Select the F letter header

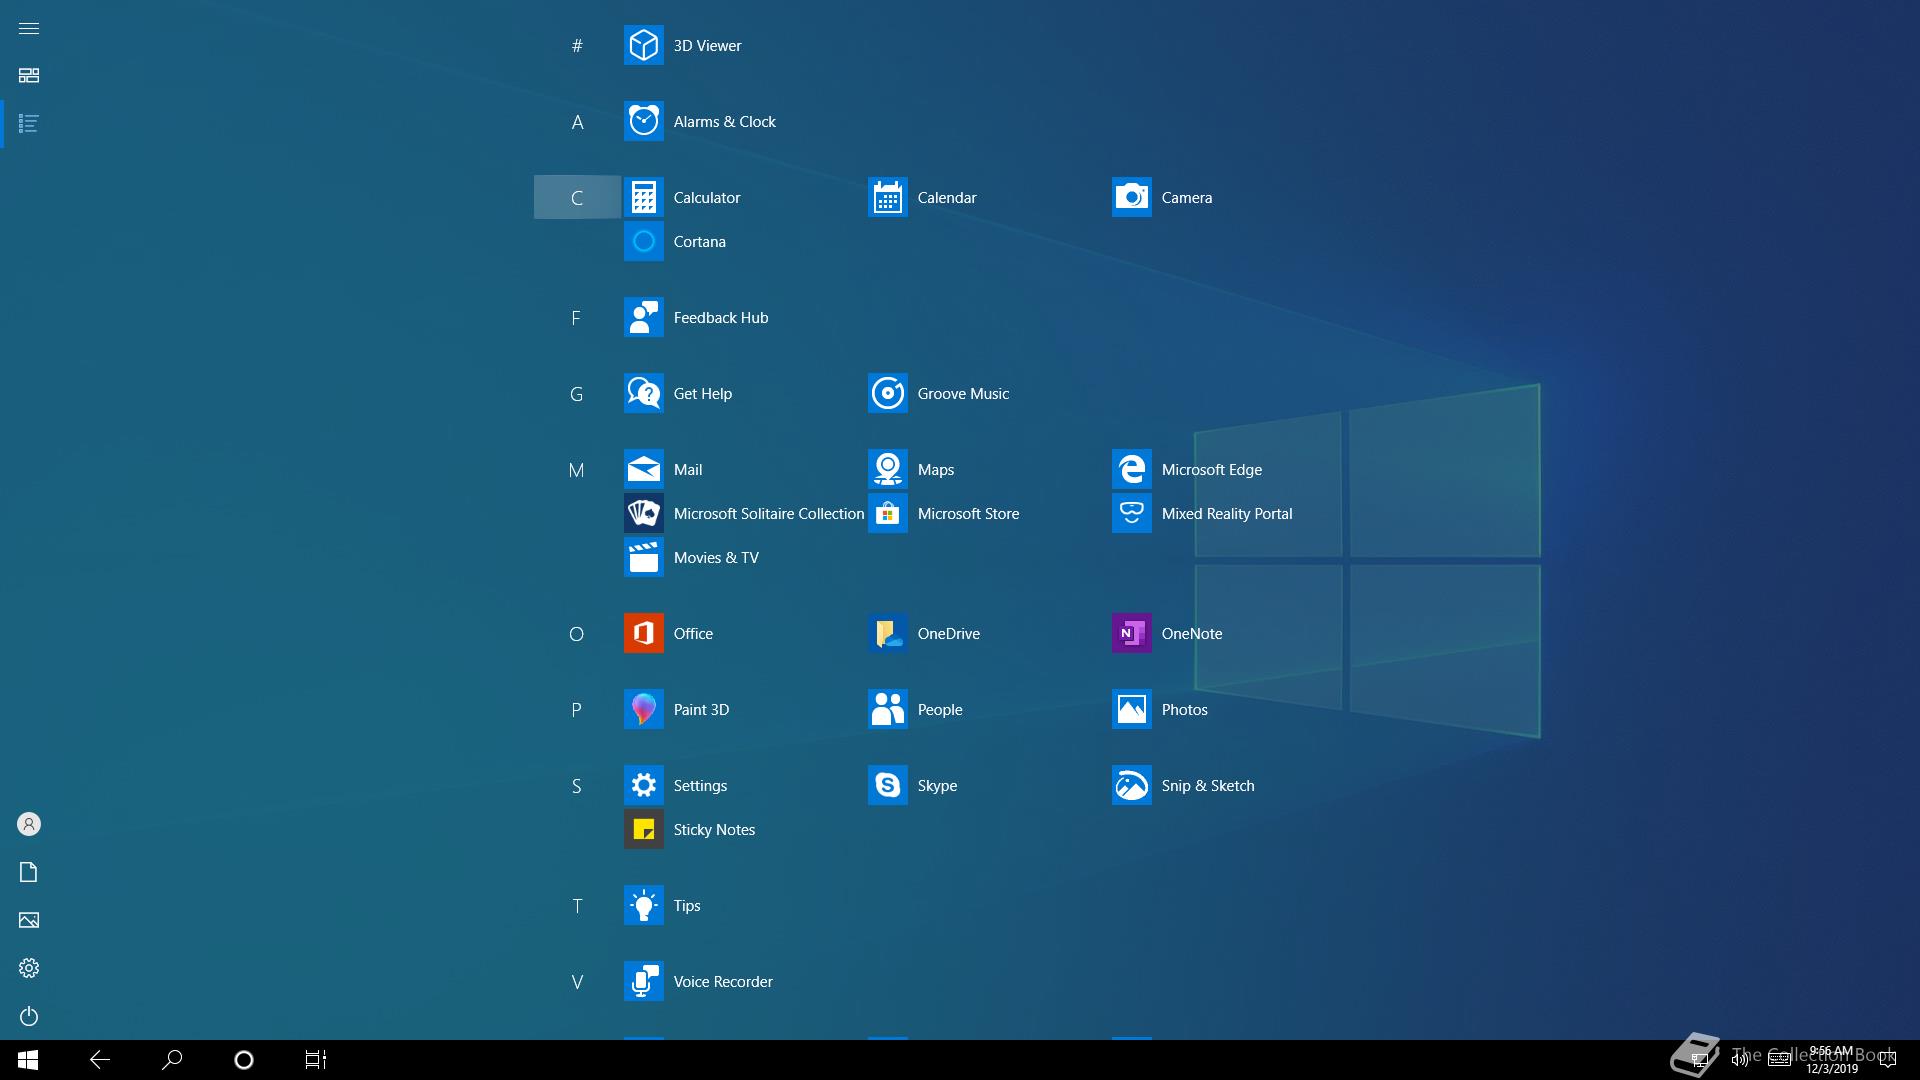click(577, 317)
